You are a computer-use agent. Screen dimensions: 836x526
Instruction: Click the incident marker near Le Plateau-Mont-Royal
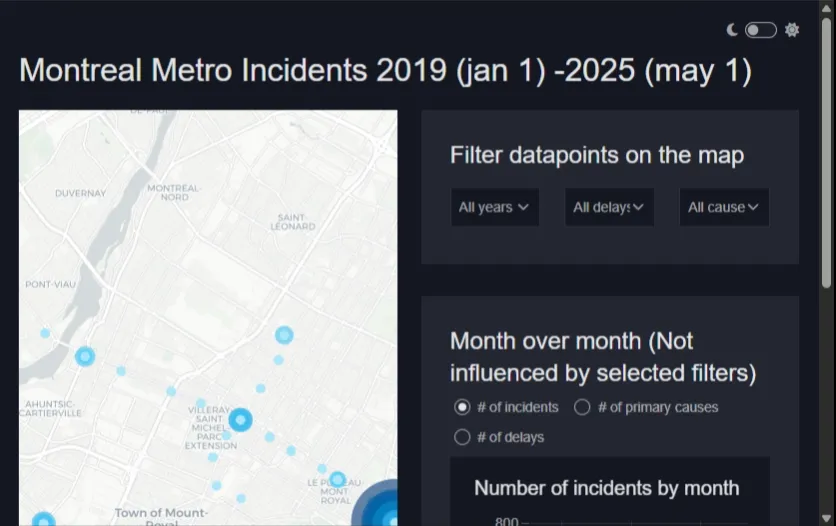[337, 480]
